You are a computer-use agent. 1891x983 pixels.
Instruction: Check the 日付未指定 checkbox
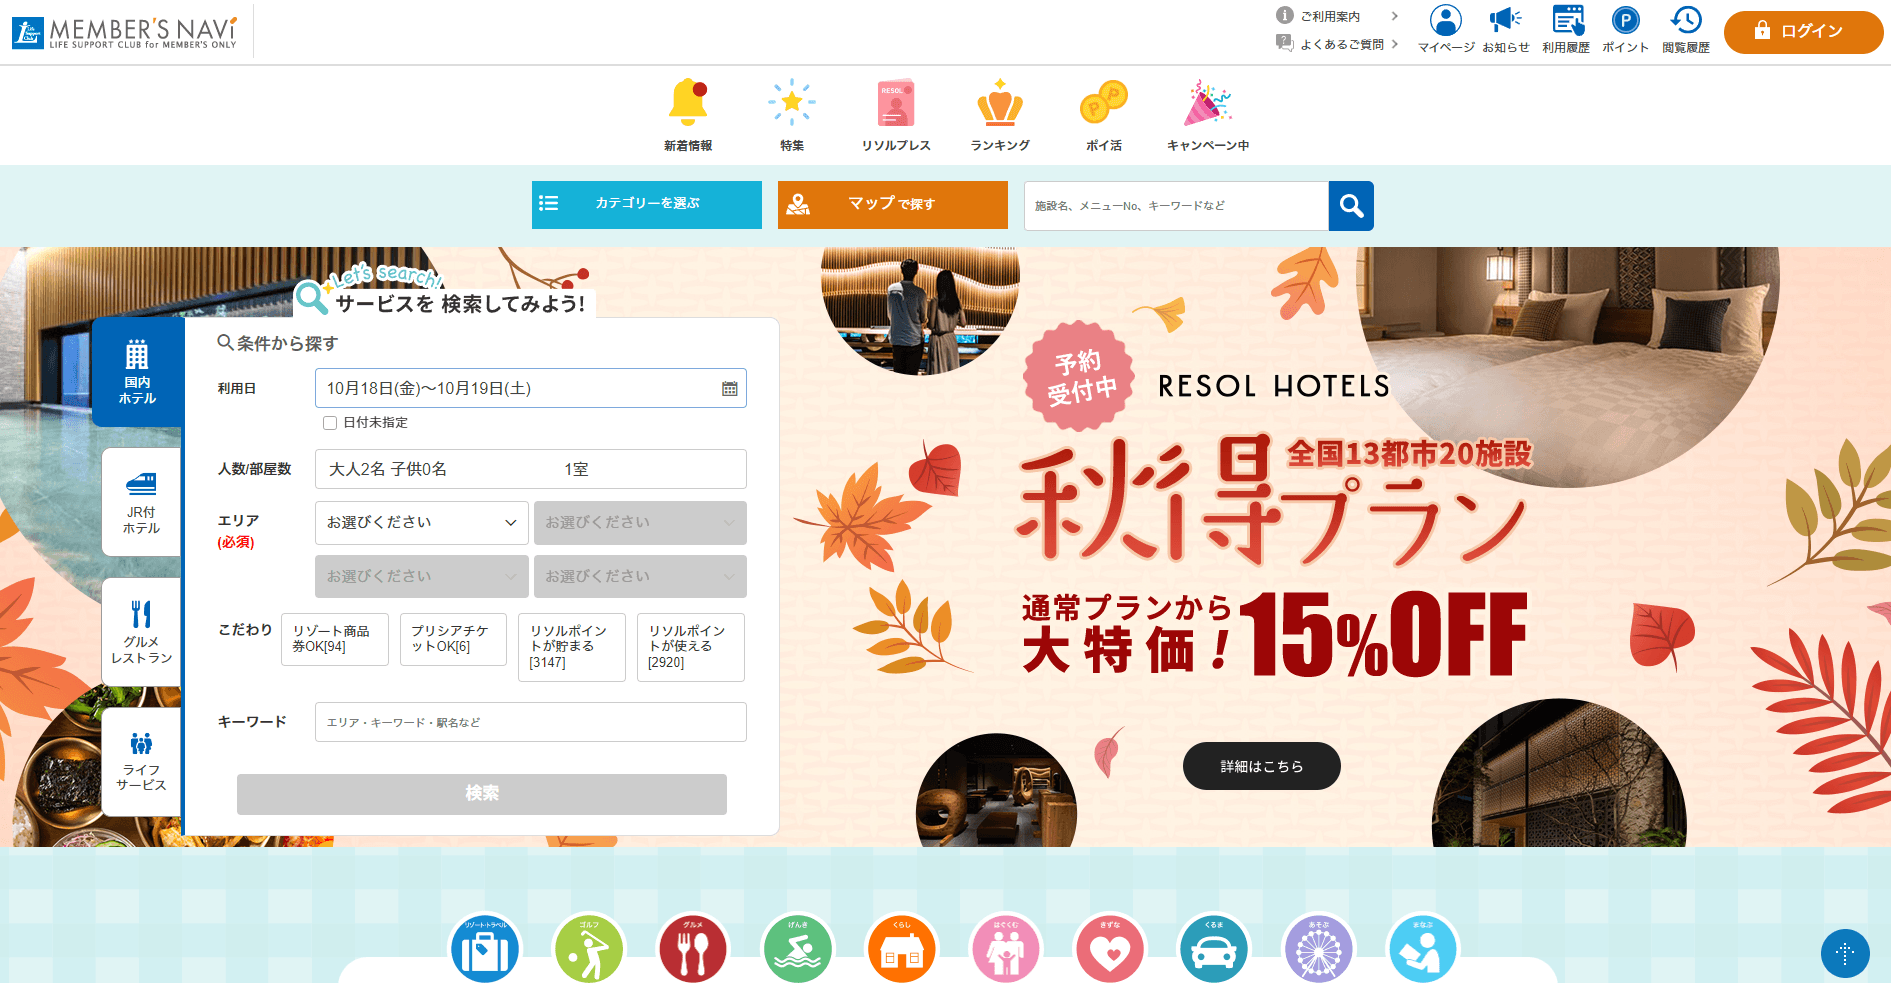point(330,423)
